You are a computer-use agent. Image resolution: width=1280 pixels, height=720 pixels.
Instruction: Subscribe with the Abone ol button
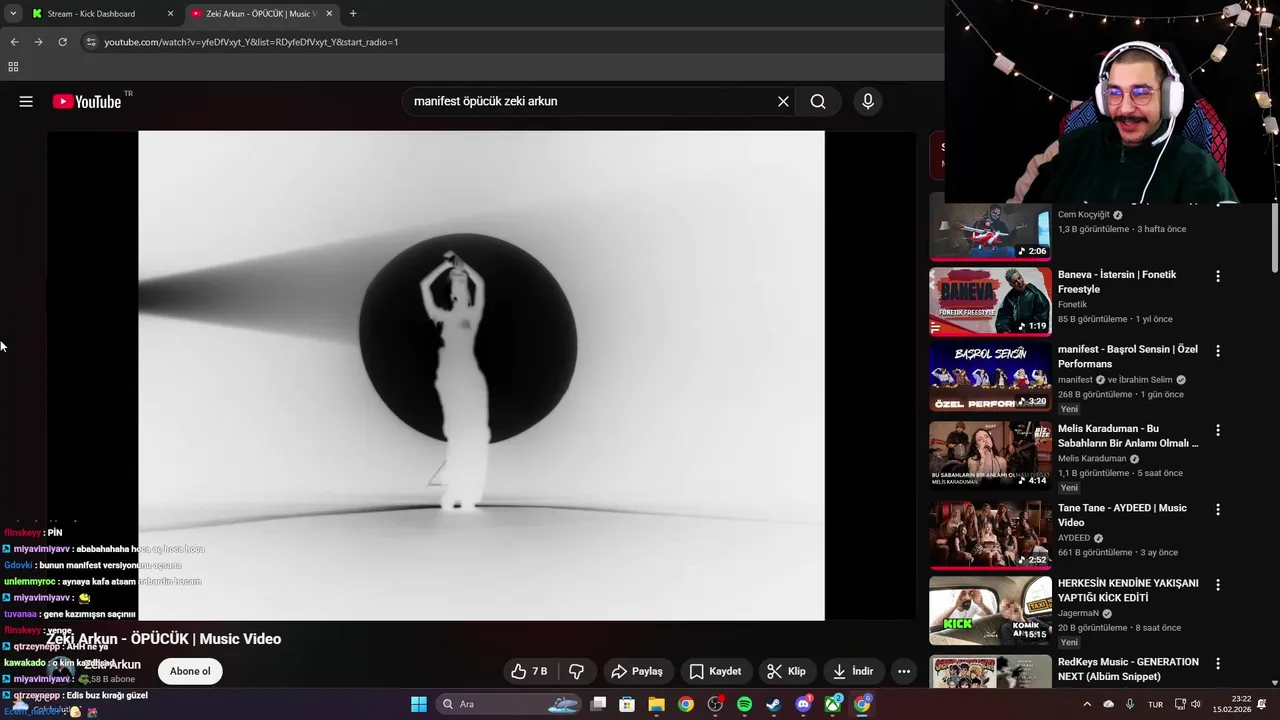click(190, 671)
